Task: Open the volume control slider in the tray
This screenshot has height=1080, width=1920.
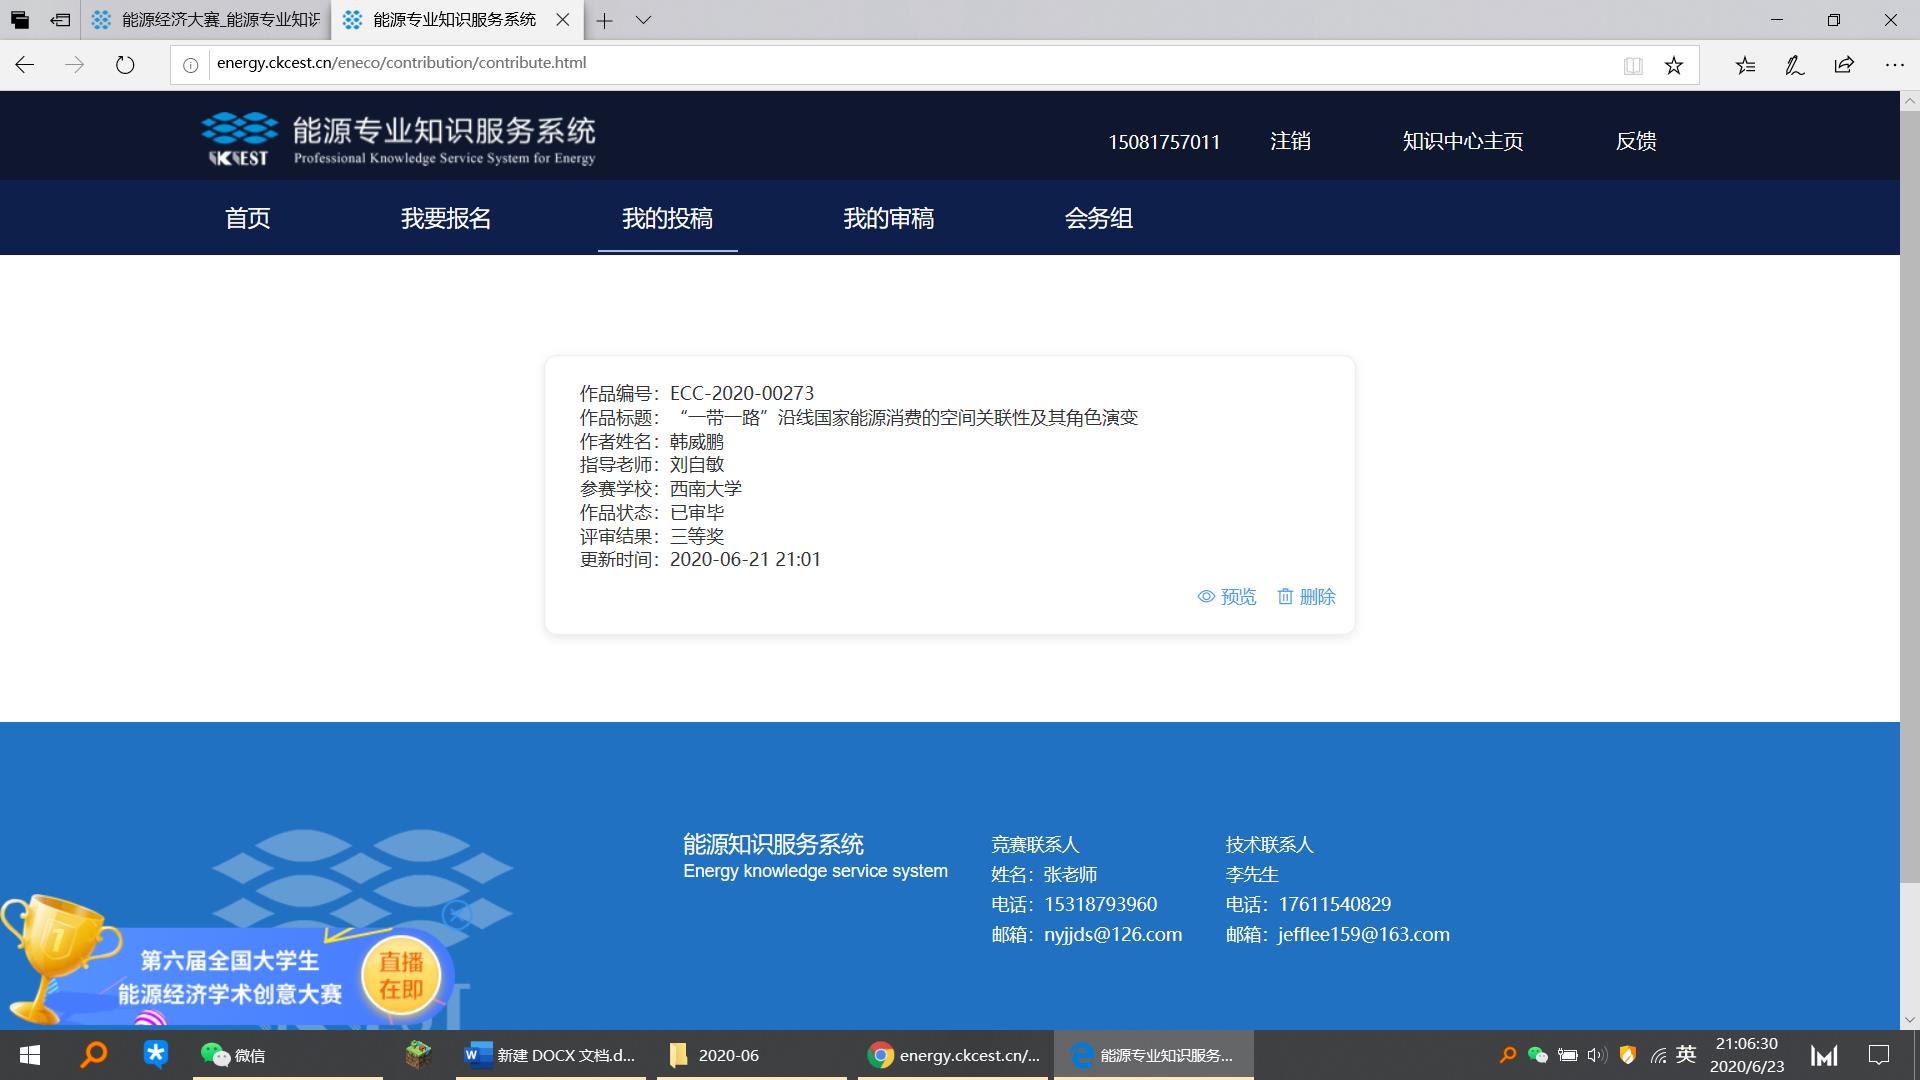Action: coord(1597,1054)
